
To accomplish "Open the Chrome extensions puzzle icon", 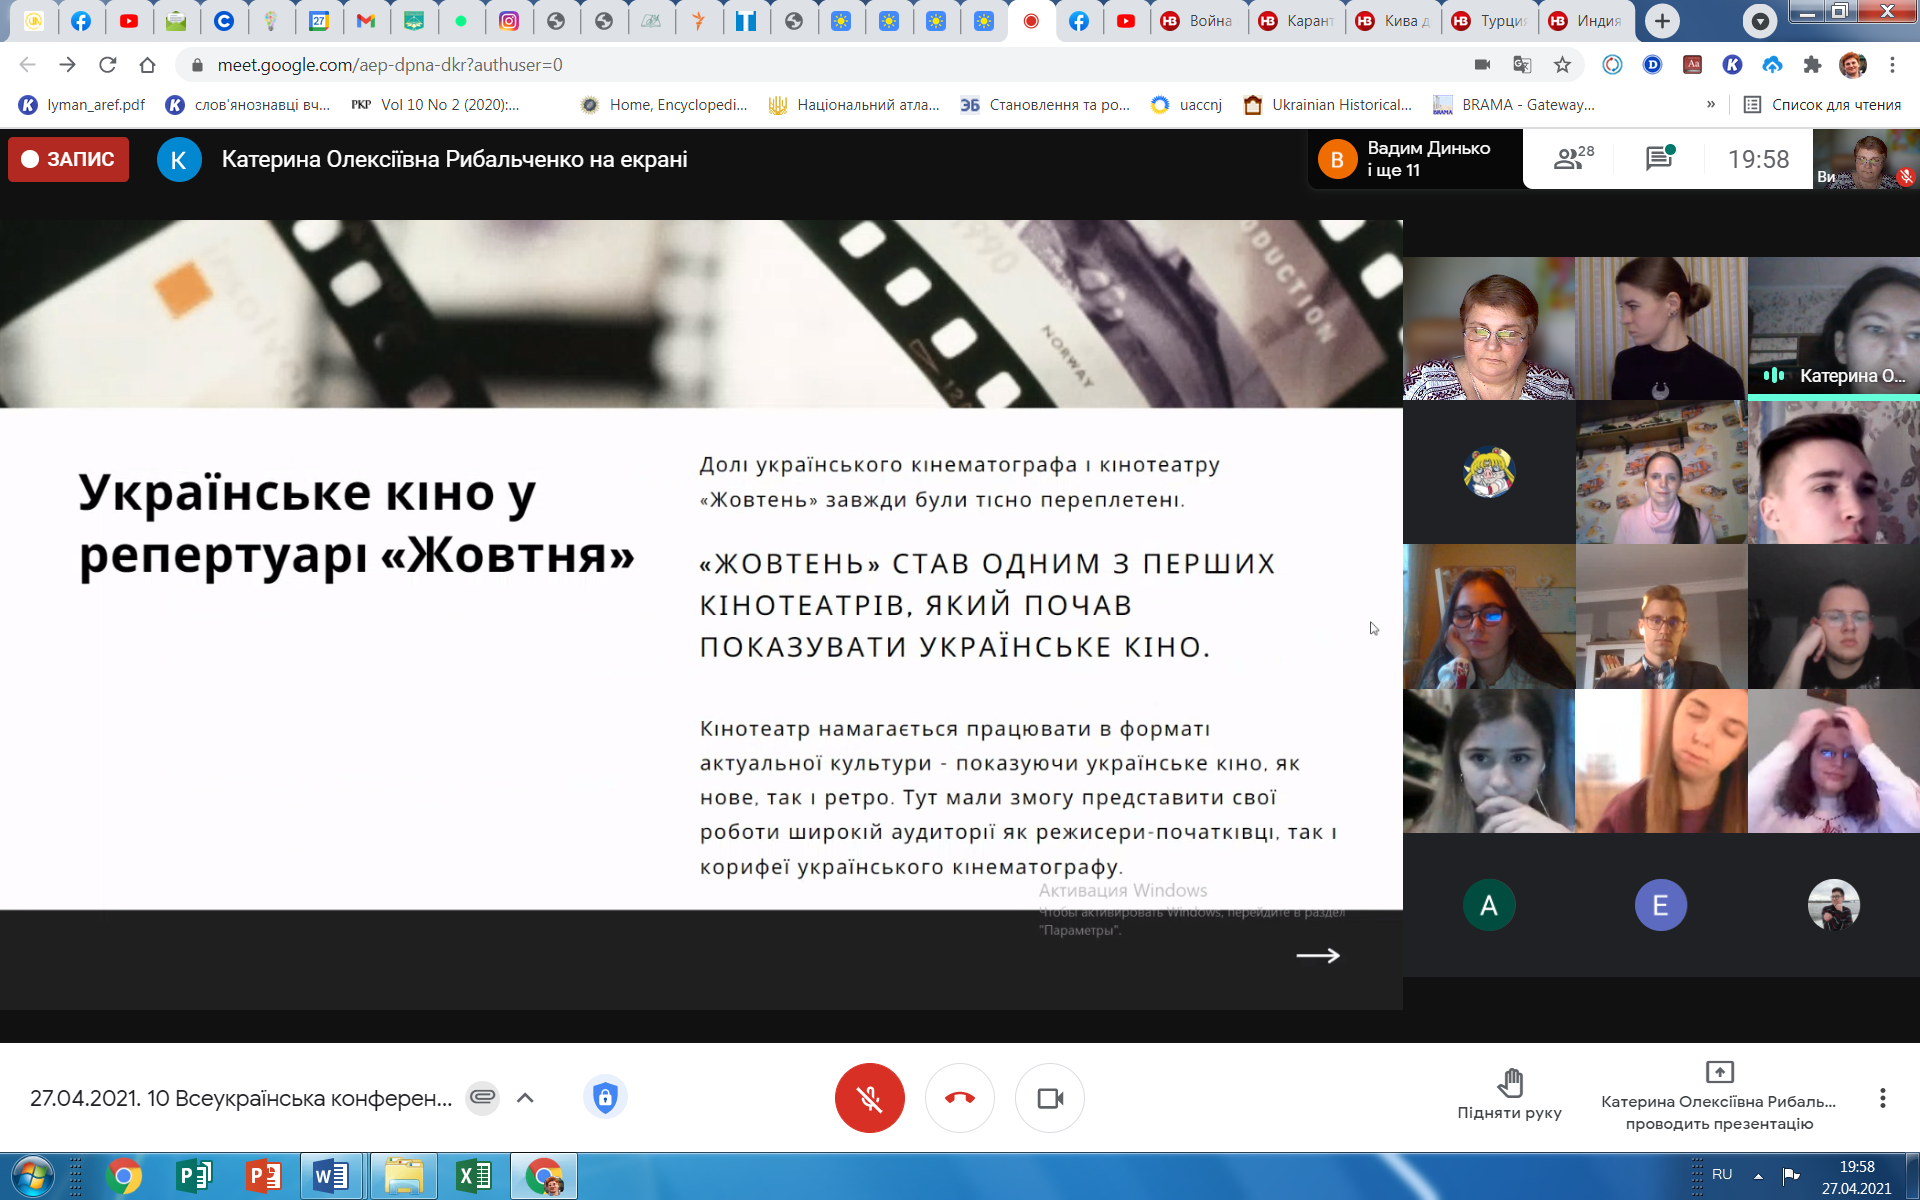I will point(1812,65).
